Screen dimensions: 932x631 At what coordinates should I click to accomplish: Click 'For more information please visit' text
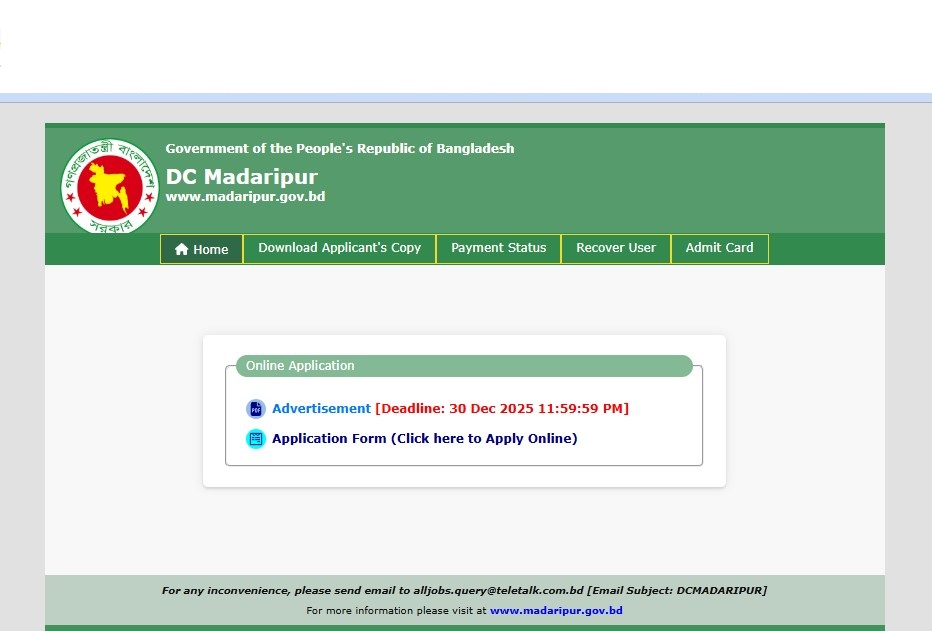click(x=396, y=610)
